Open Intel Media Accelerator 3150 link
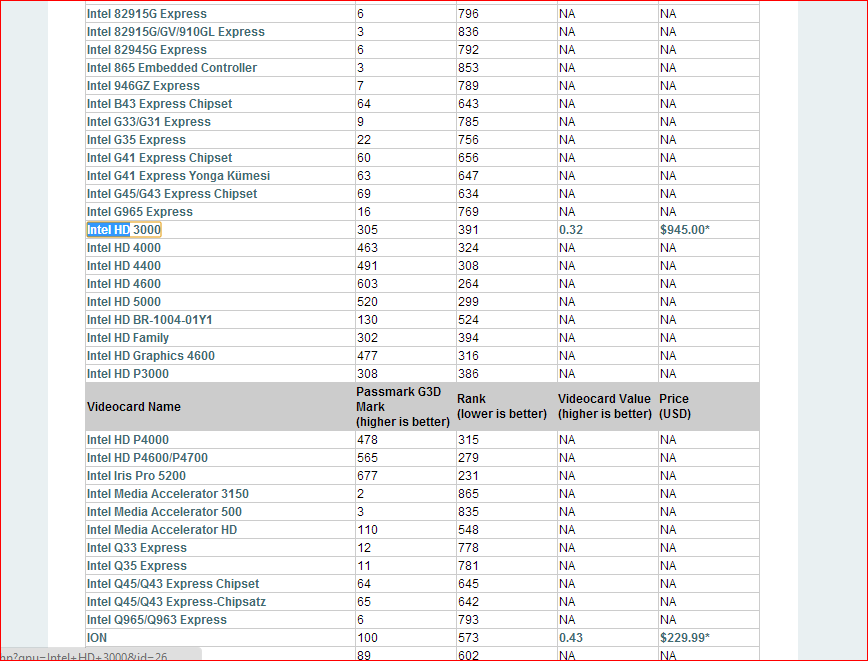The width and height of the screenshot is (868, 661). [x=168, y=494]
